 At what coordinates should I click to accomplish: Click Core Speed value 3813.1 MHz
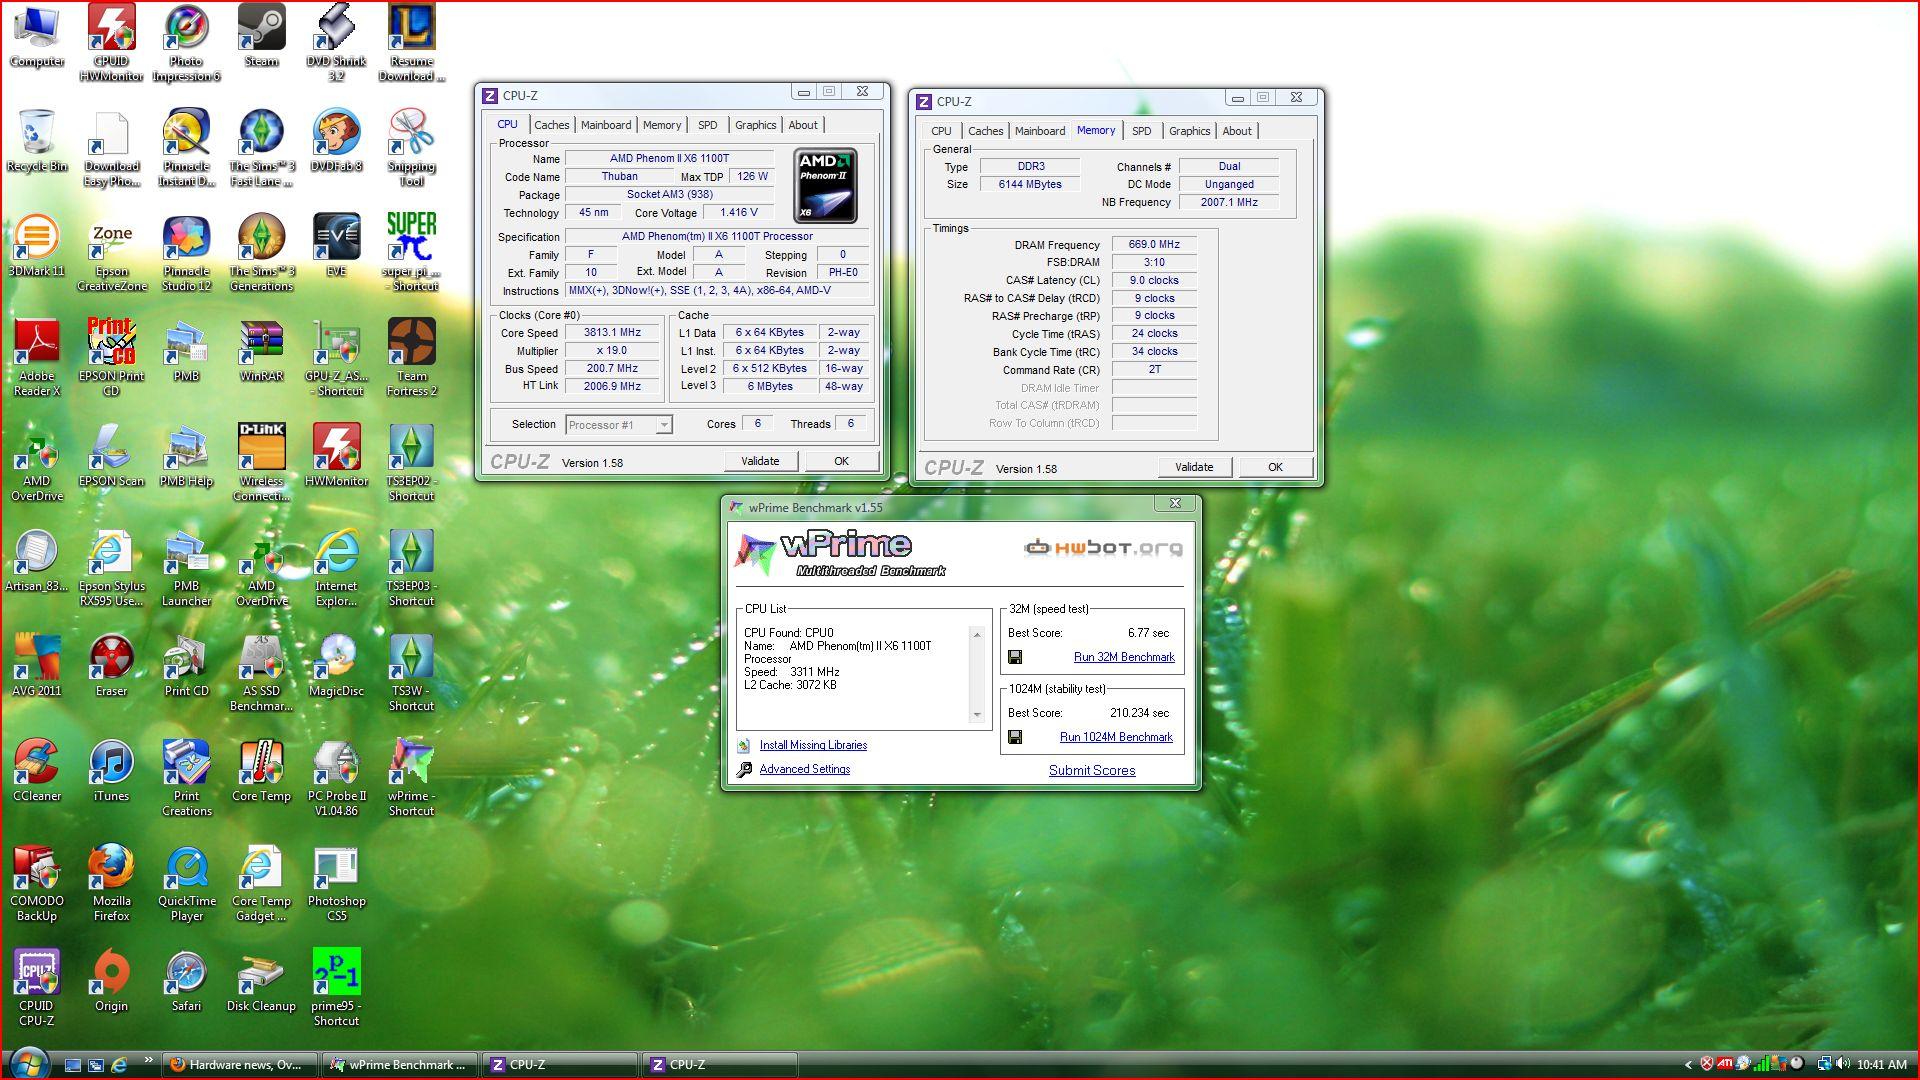tap(612, 333)
